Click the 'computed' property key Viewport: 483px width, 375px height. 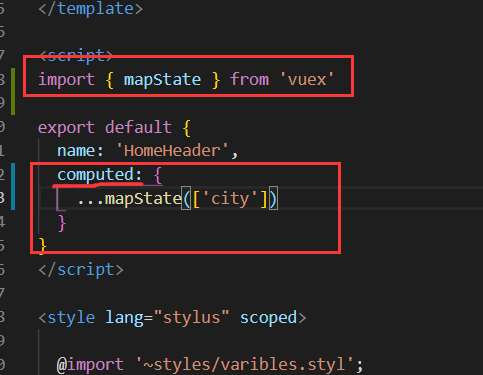(x=96, y=175)
